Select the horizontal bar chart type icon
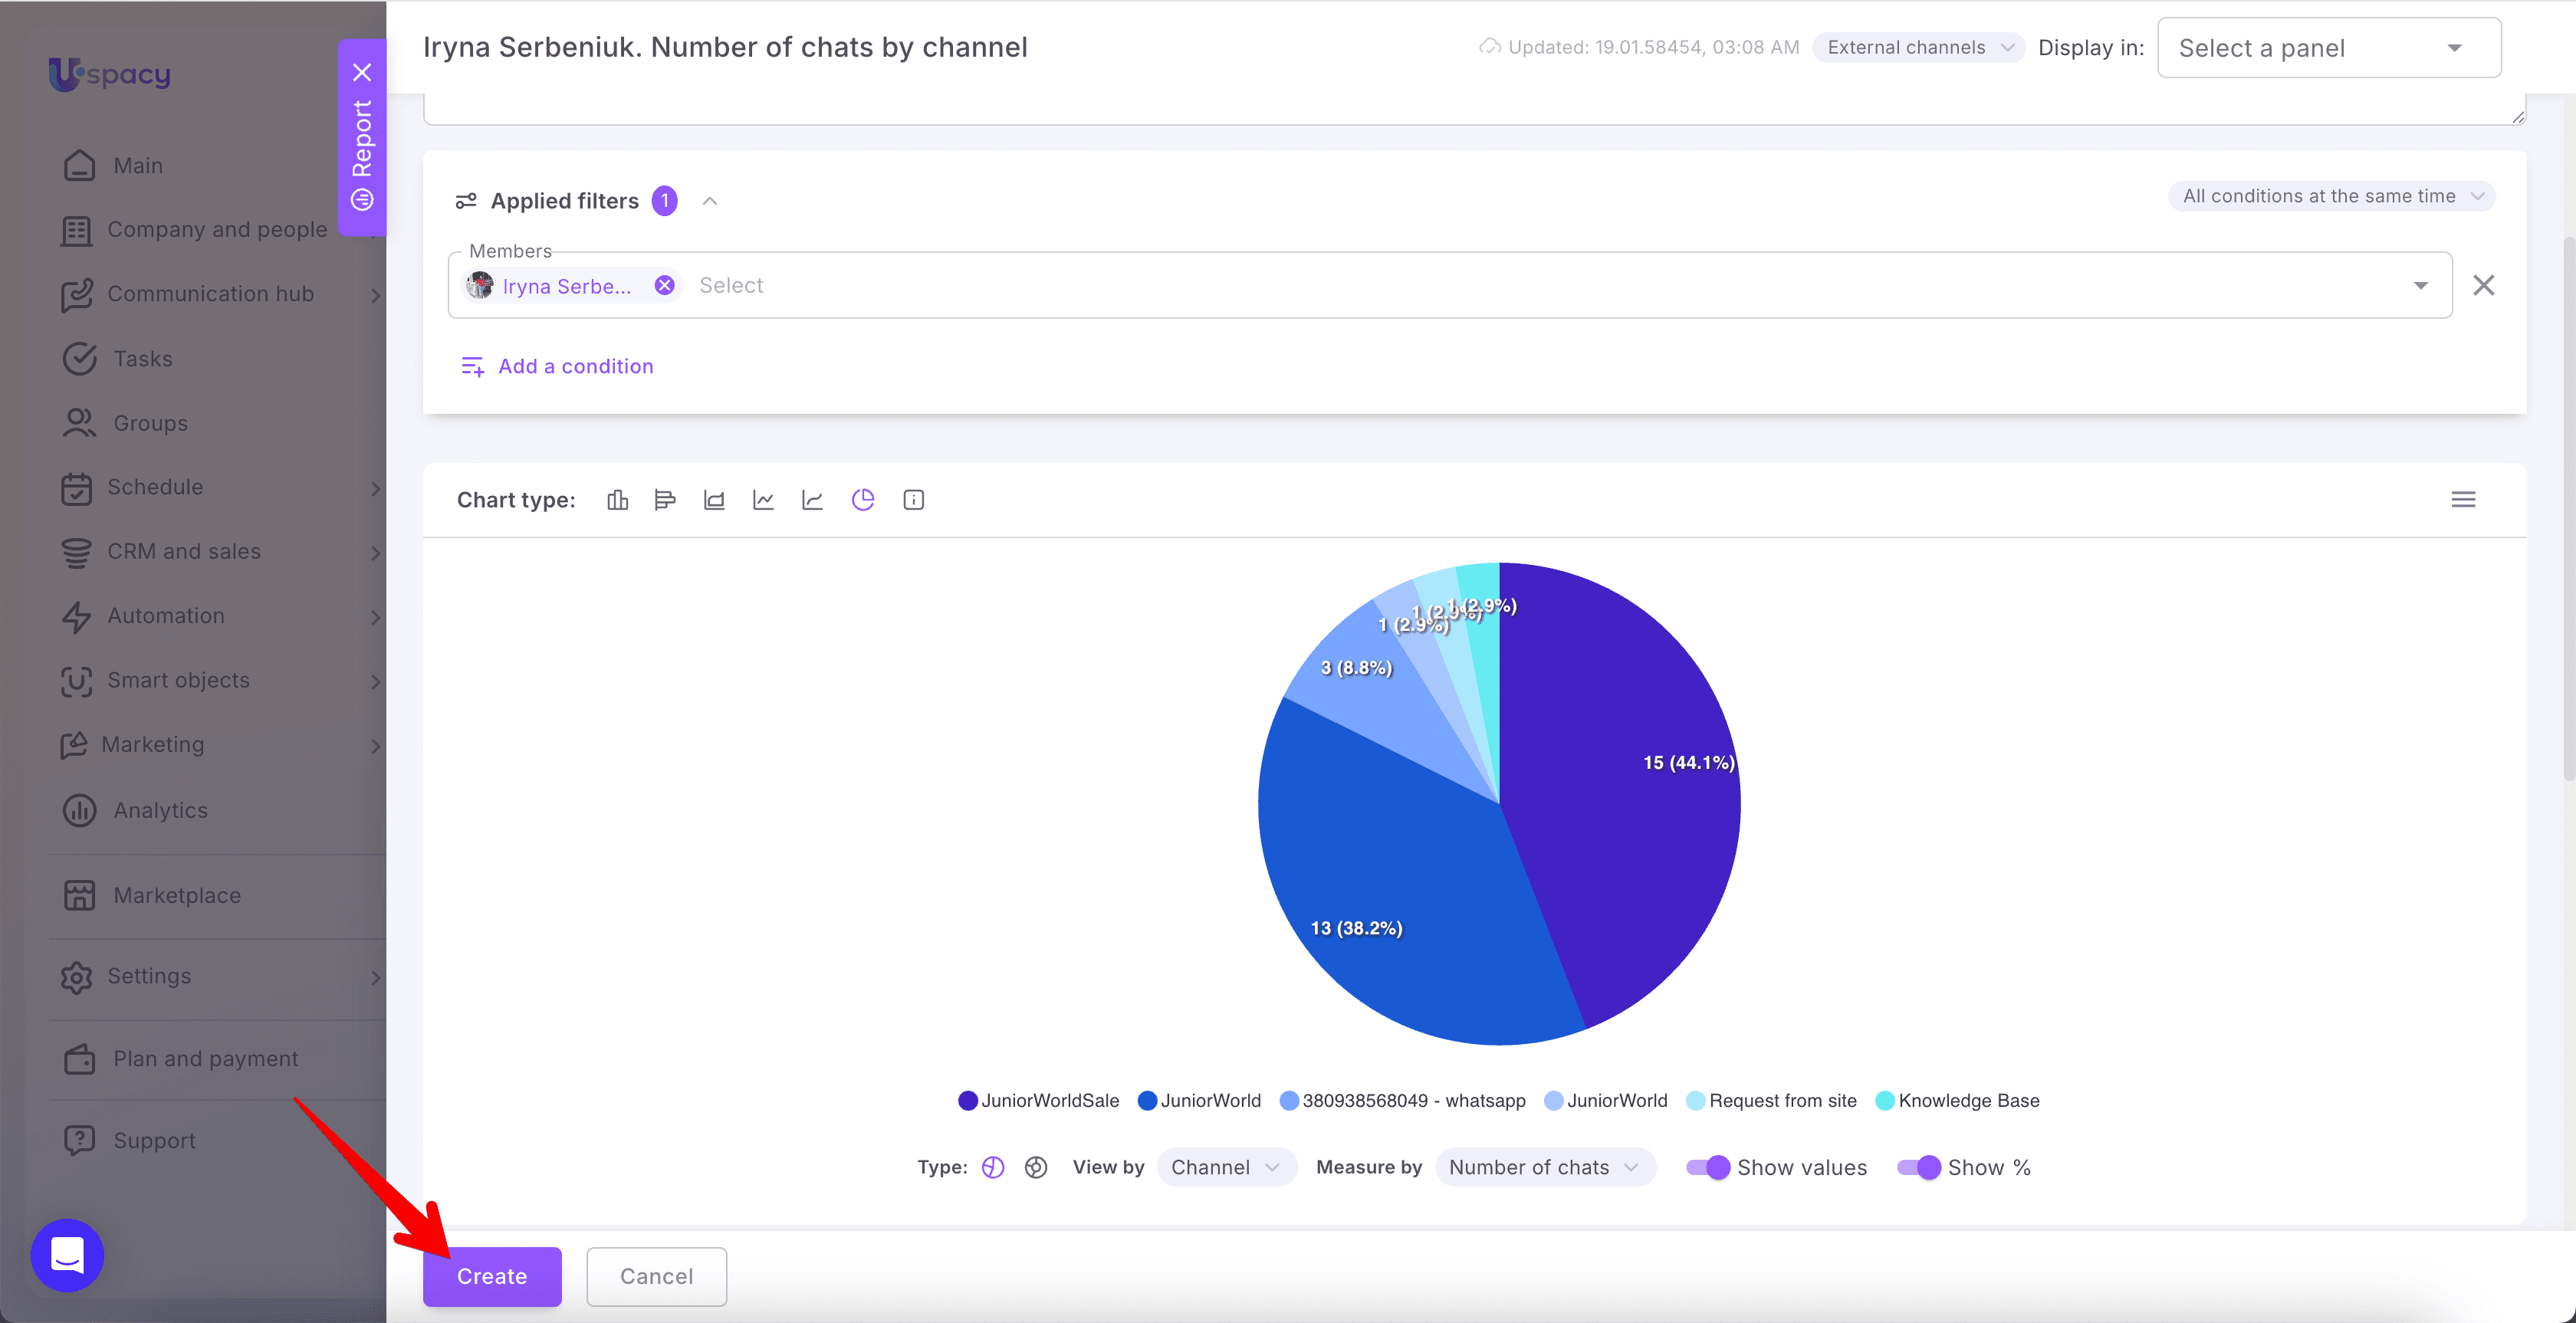Viewport: 2576px width, 1323px height. 665,500
